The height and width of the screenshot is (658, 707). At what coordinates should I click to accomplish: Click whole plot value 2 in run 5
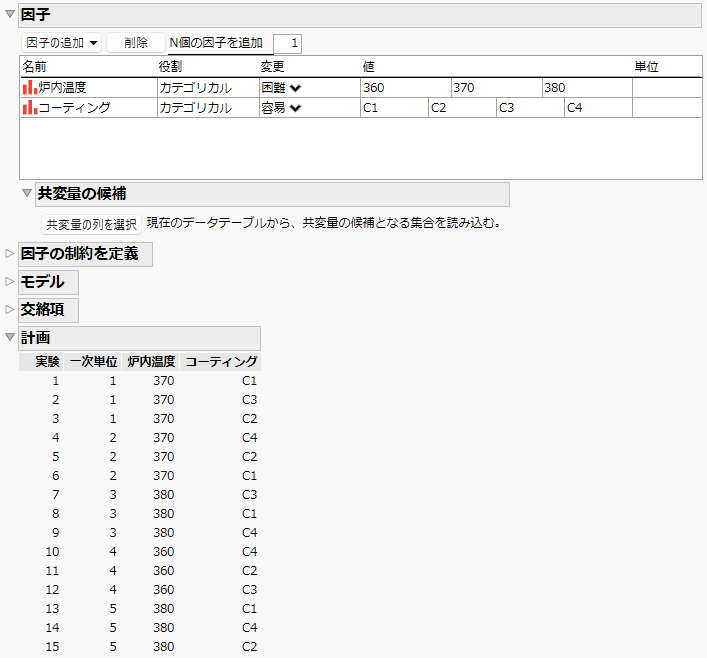[113, 457]
